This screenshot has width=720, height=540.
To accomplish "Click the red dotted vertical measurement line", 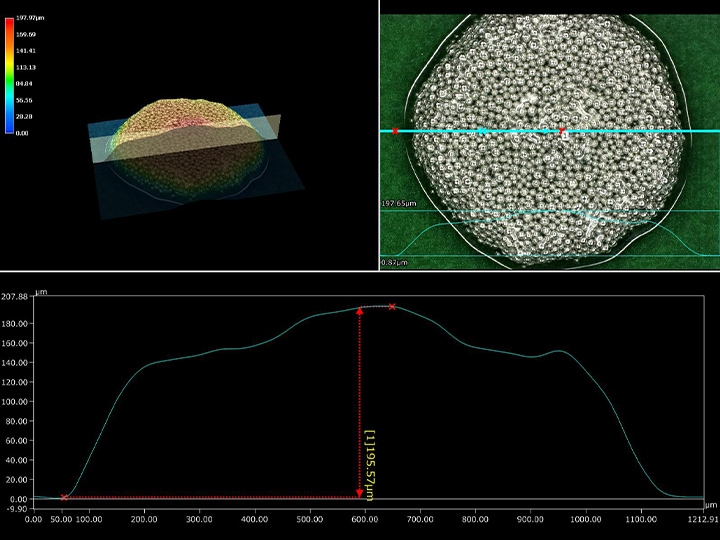I will coord(360,400).
